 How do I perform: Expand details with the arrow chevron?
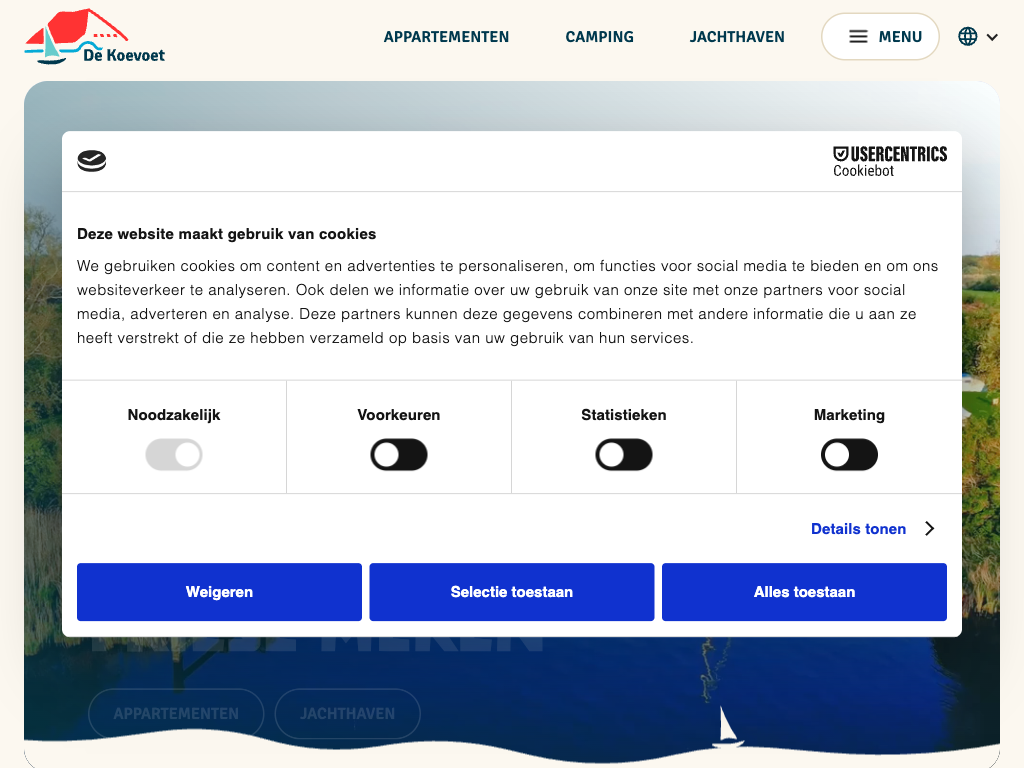click(929, 528)
